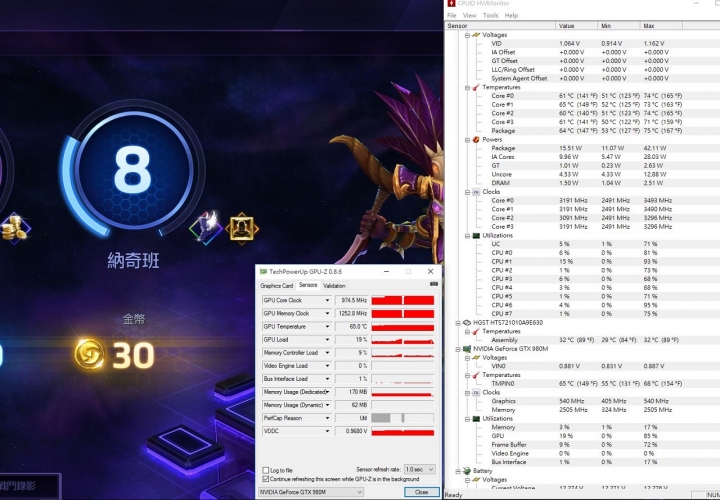Viewport: 720px width, 500px height.
Task: Click the Voltages lightning icon under HWMonitor CPU
Action: click(x=476, y=35)
